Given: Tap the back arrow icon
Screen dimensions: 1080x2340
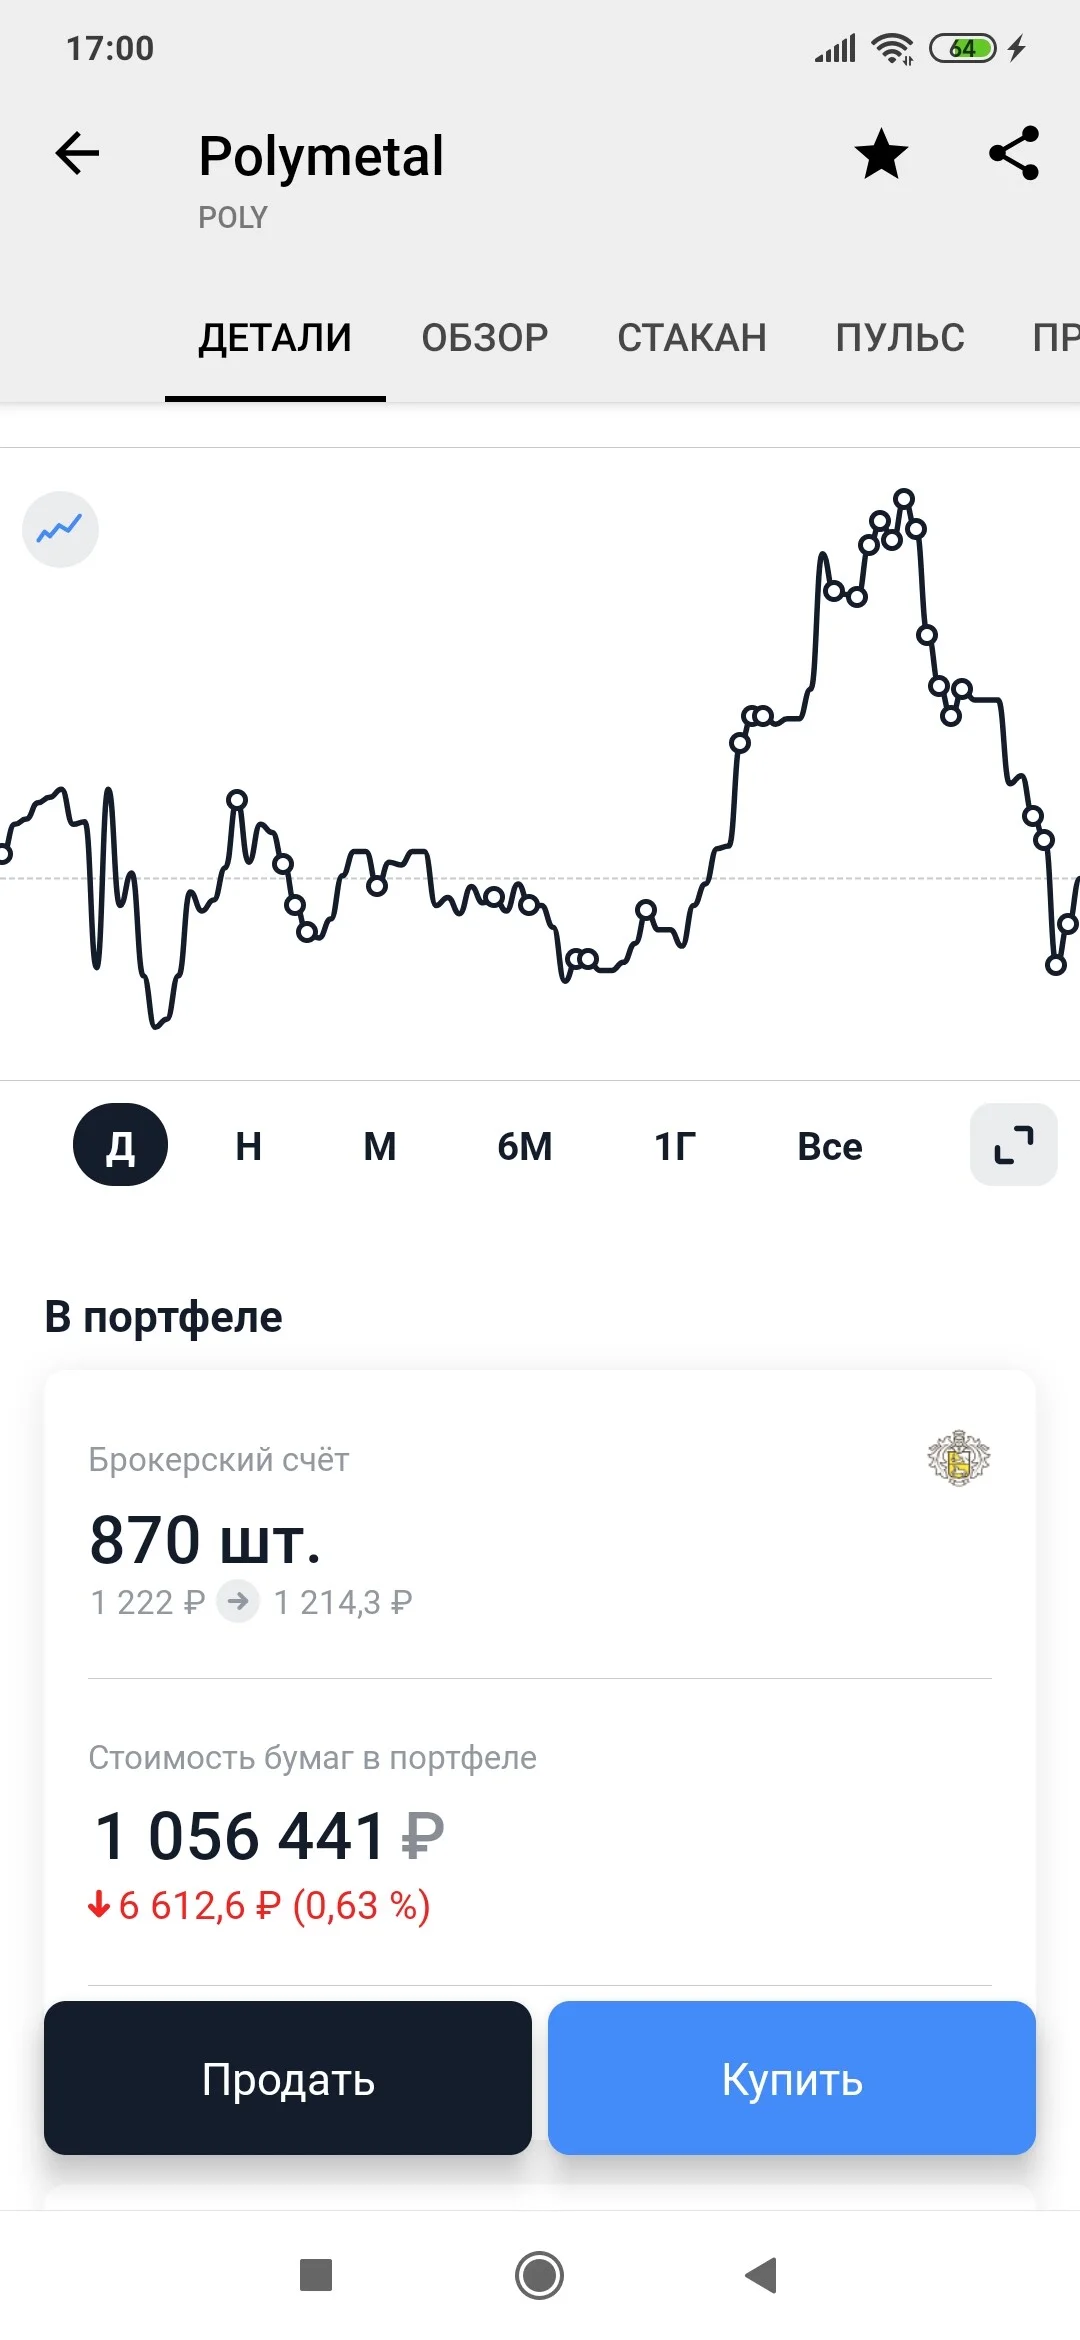Looking at the screenshot, I should 77,154.
